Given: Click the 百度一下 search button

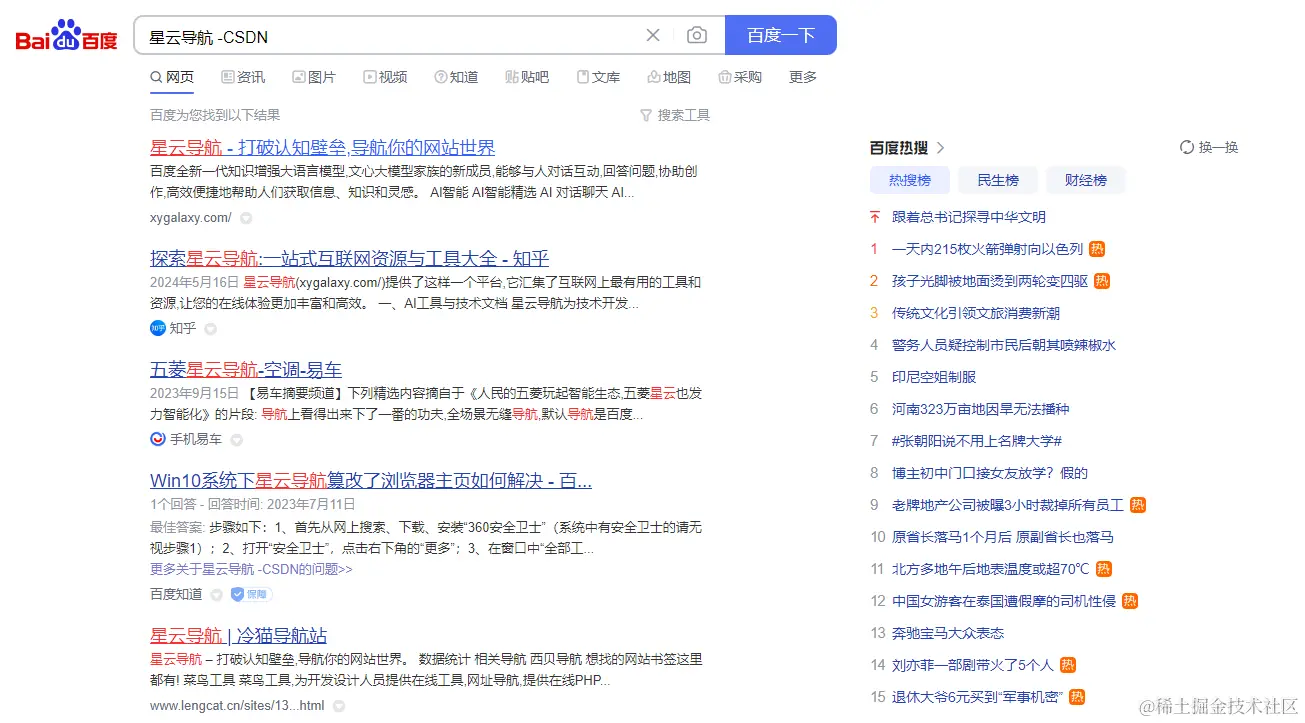Looking at the screenshot, I should 780,36.
